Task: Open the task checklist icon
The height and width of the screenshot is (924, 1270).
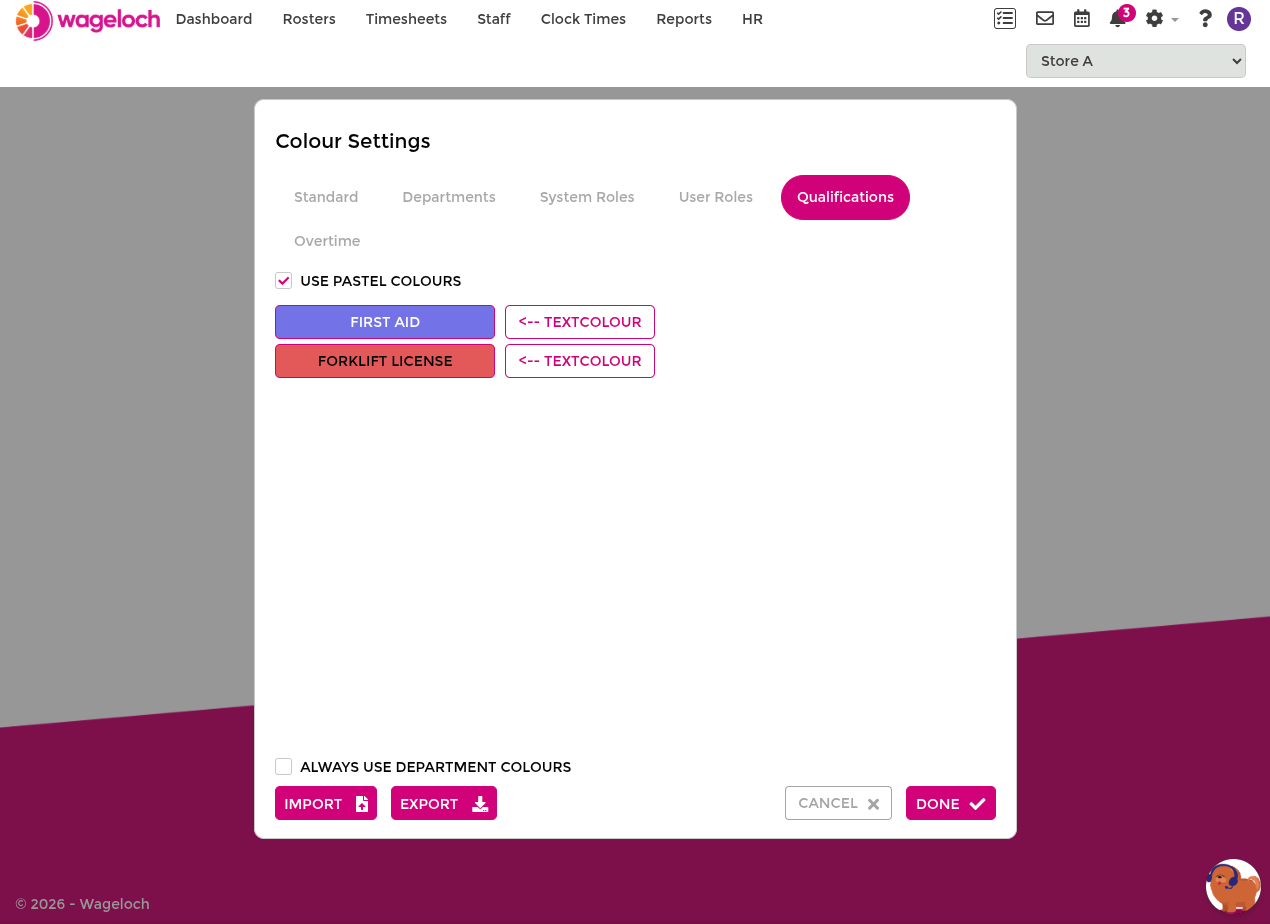Action: pyautogui.click(x=1005, y=18)
